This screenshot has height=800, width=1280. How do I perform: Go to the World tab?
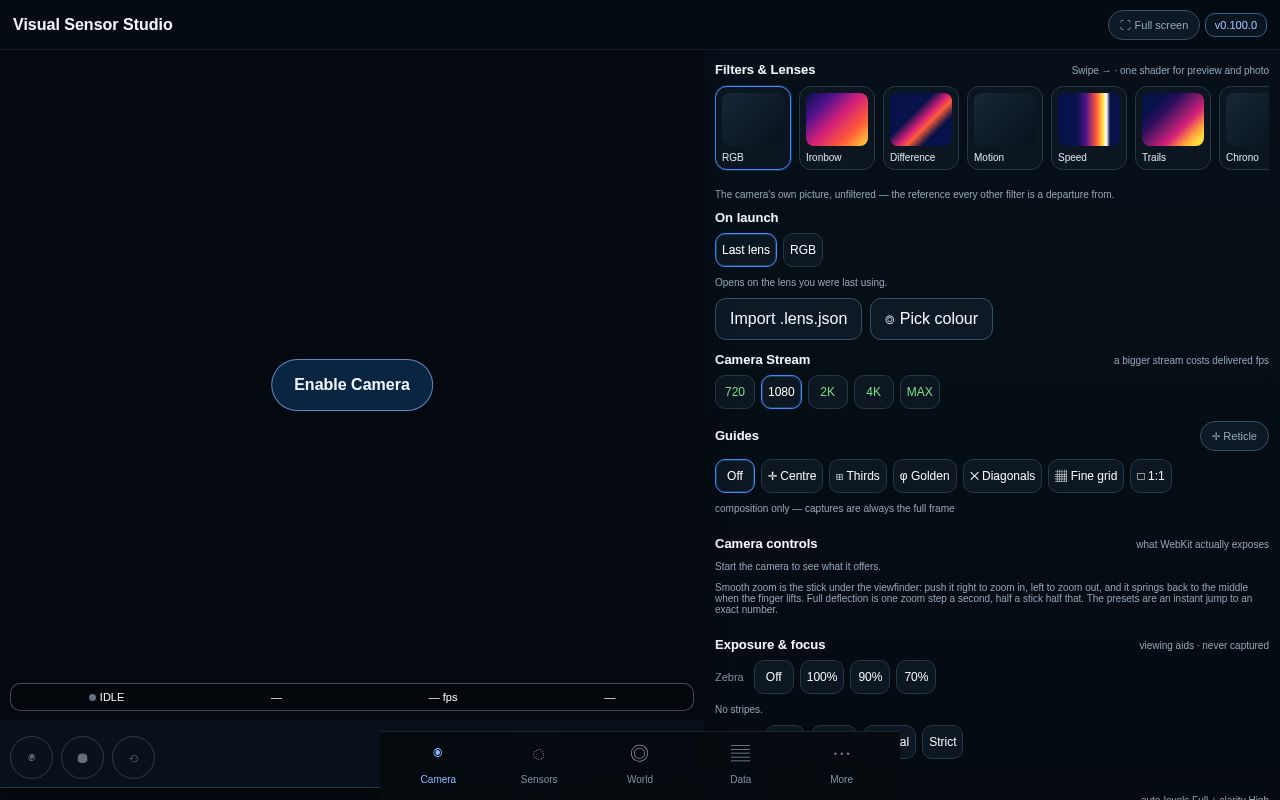pyautogui.click(x=640, y=765)
